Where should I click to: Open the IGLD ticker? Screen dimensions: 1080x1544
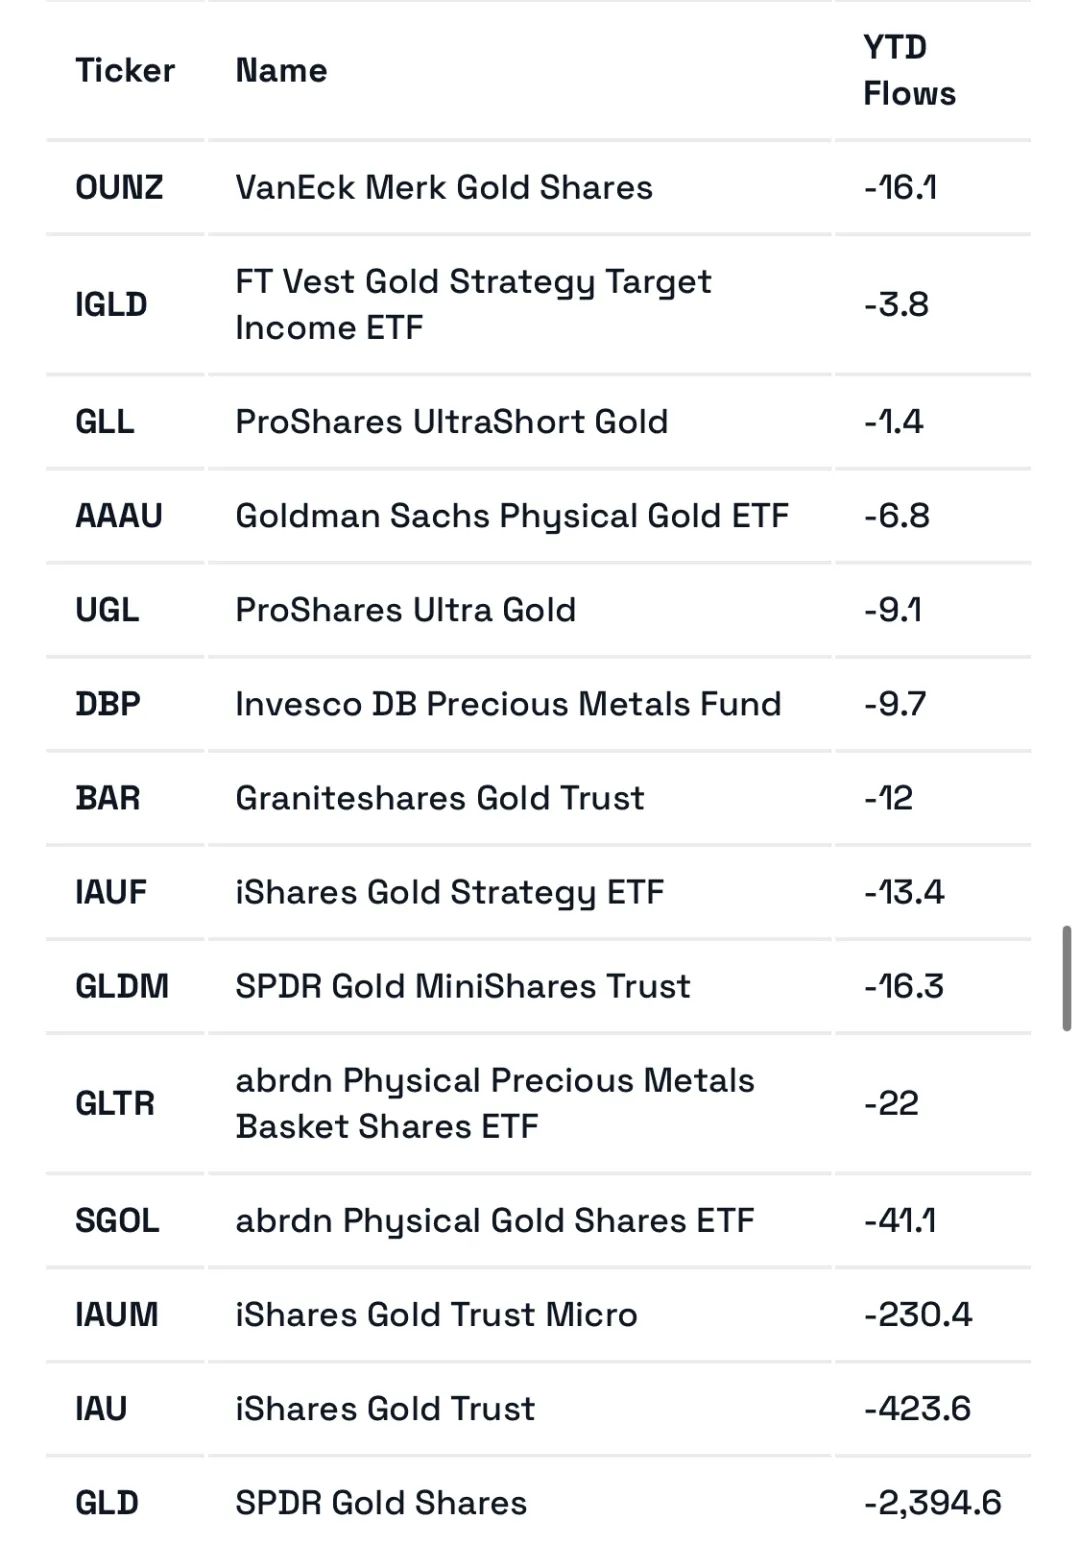click(x=111, y=304)
